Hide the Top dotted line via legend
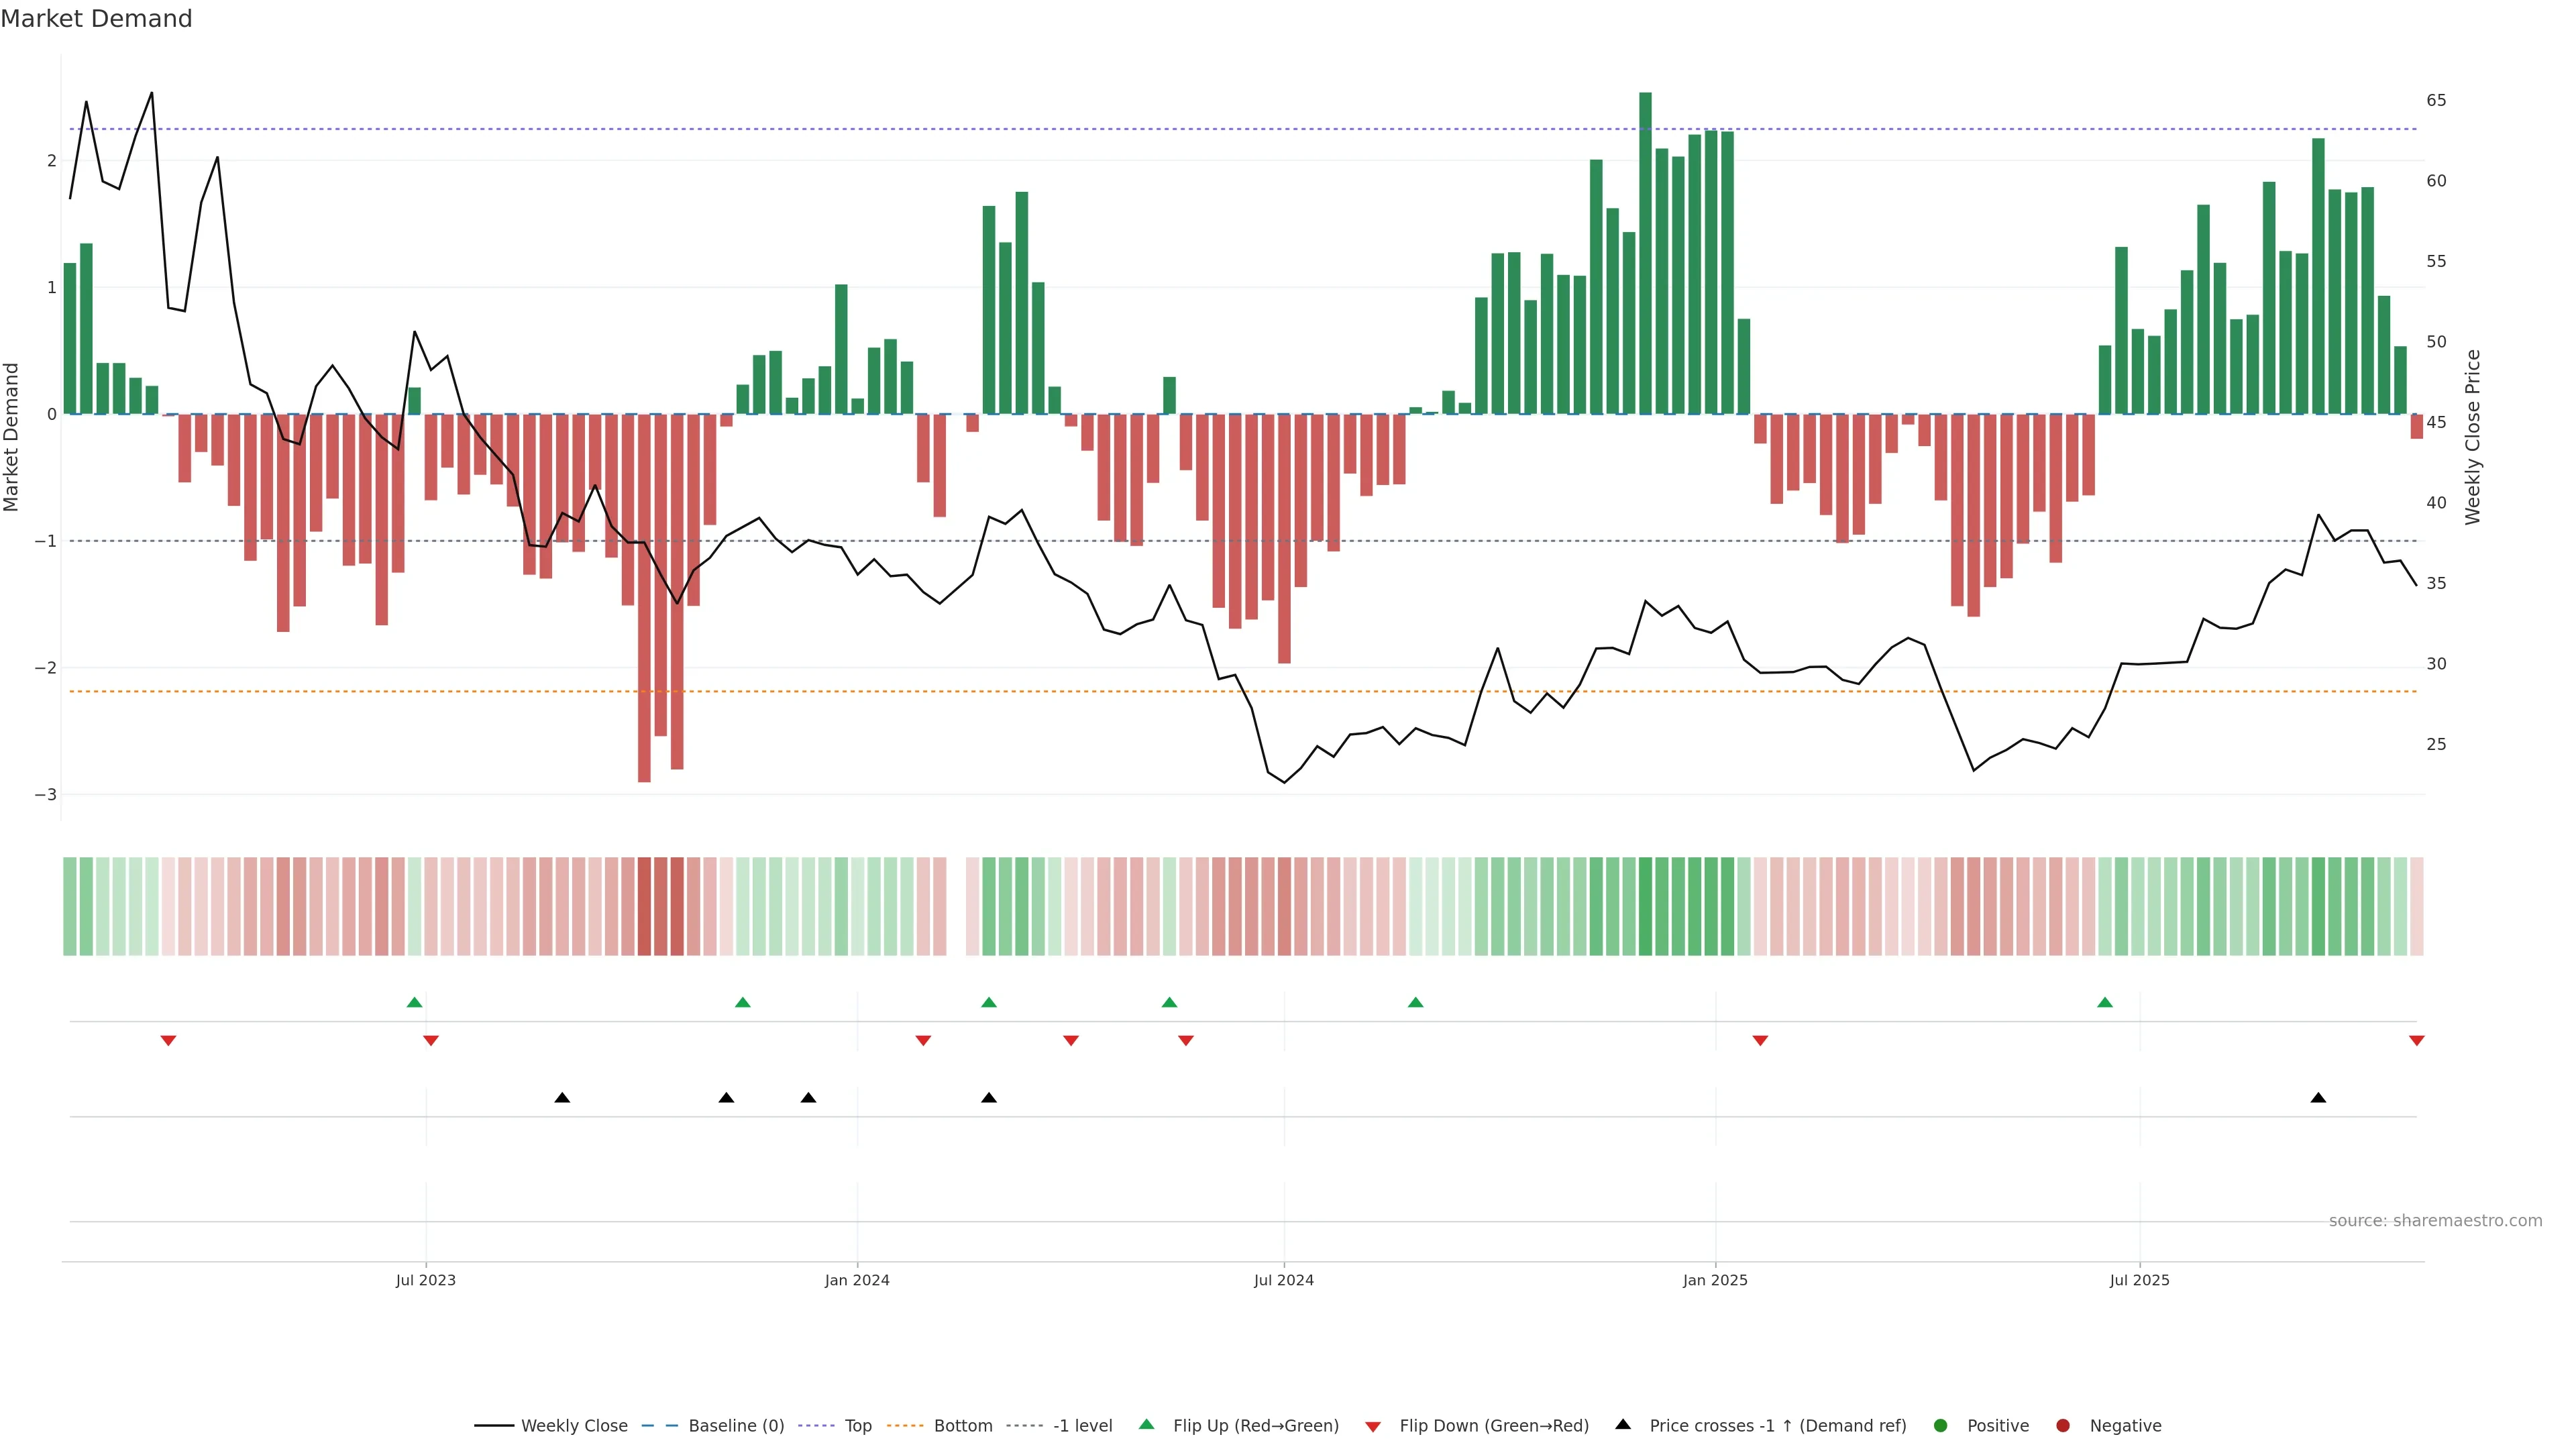The image size is (2576, 1449). click(857, 1425)
